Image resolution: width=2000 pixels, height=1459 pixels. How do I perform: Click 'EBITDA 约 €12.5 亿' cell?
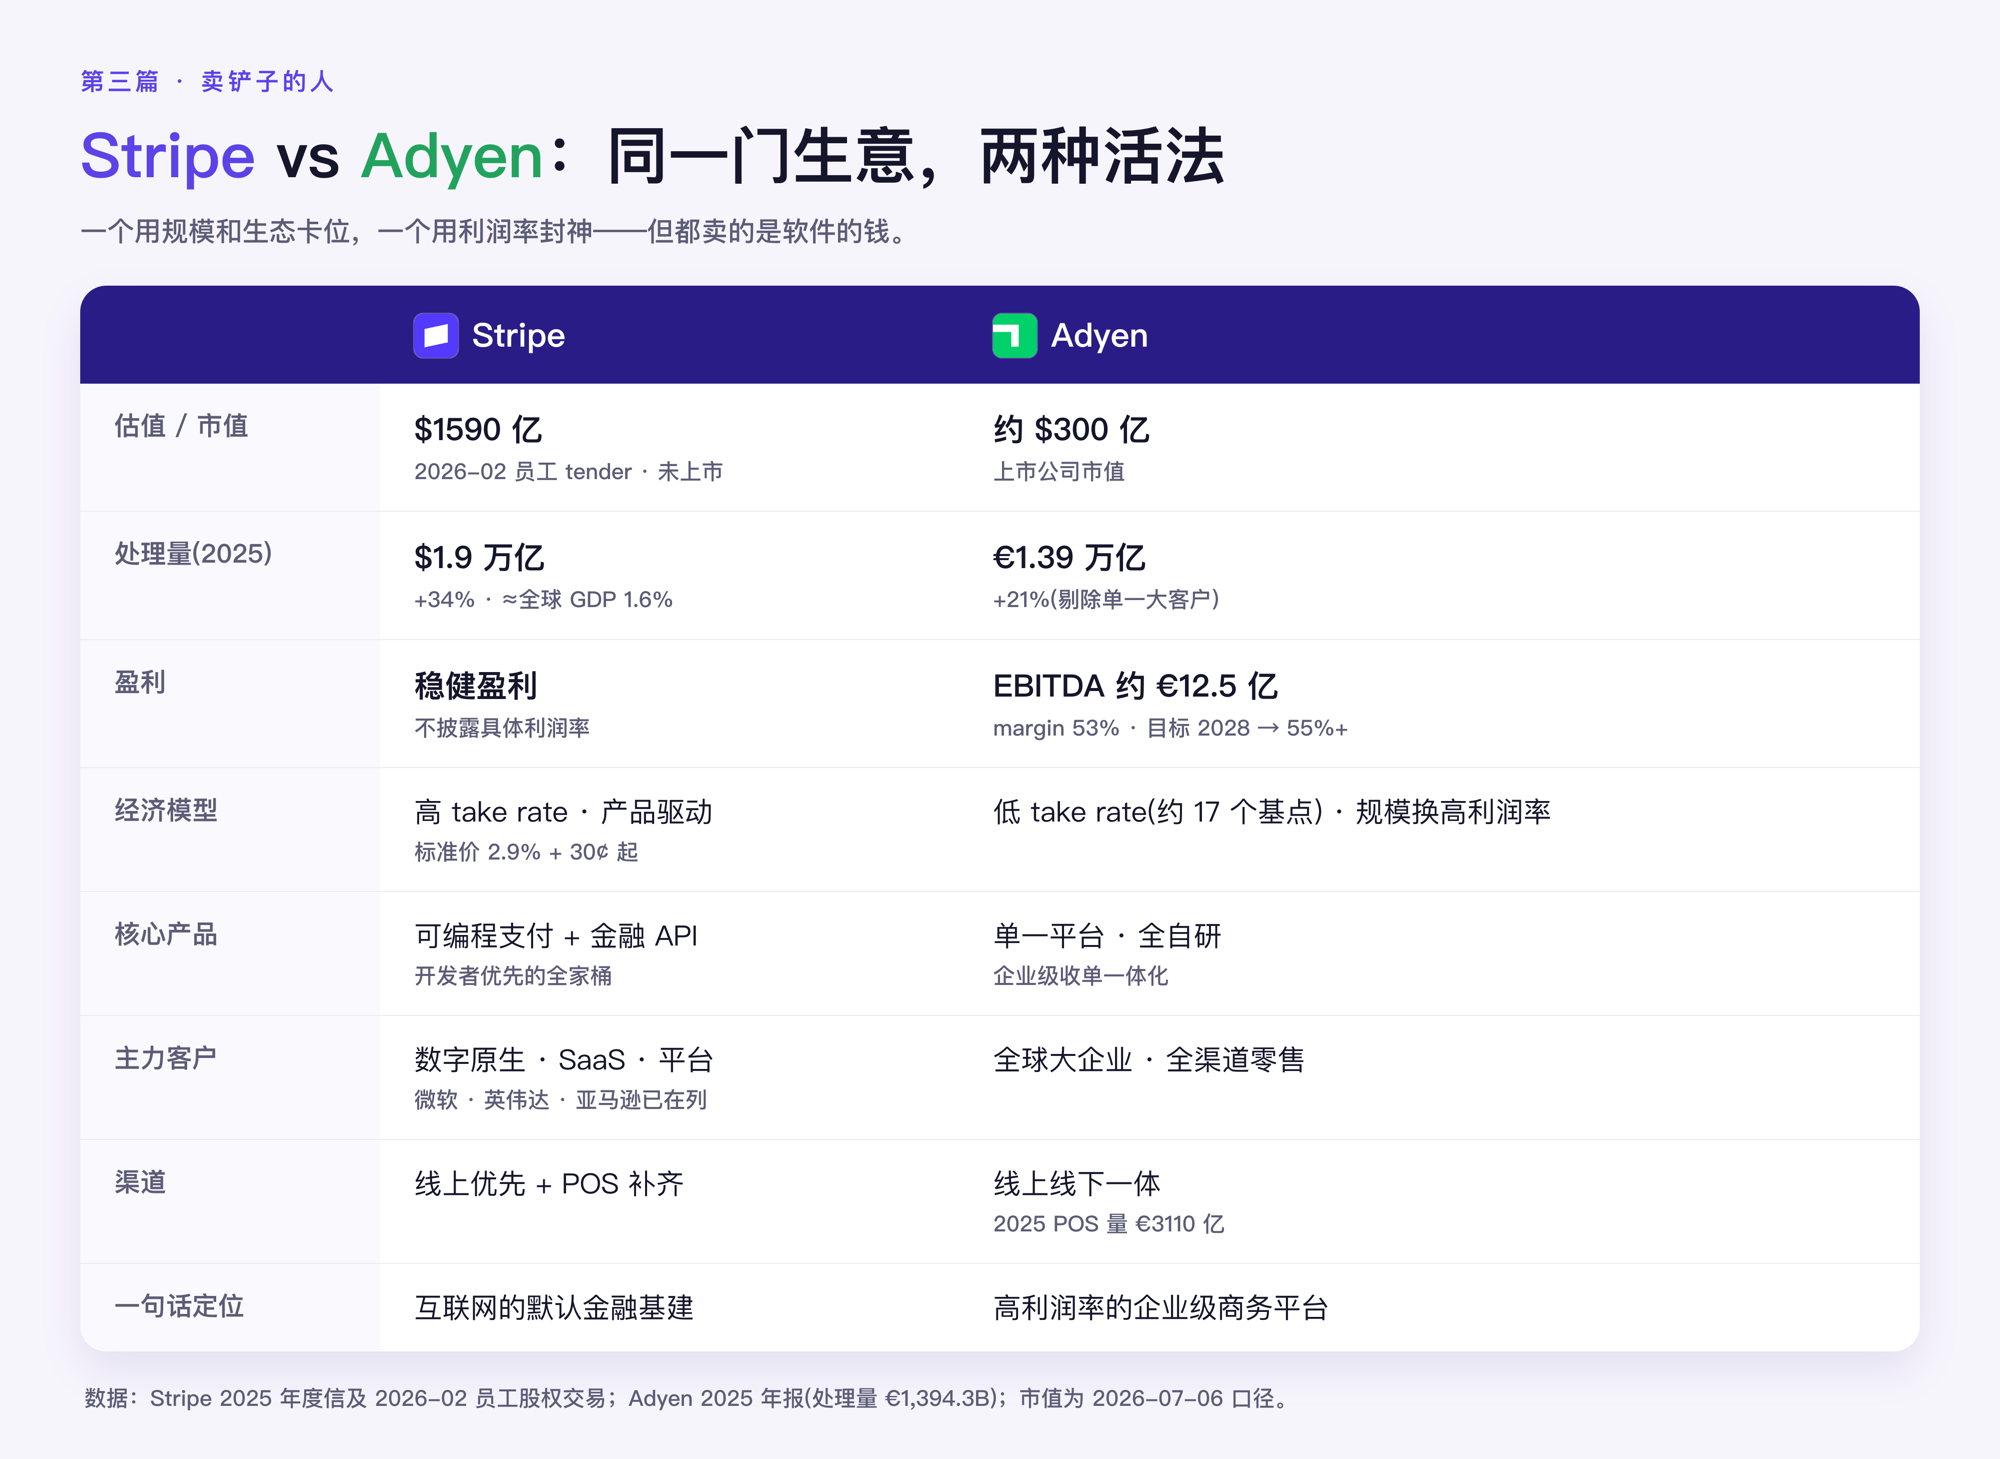(1135, 685)
